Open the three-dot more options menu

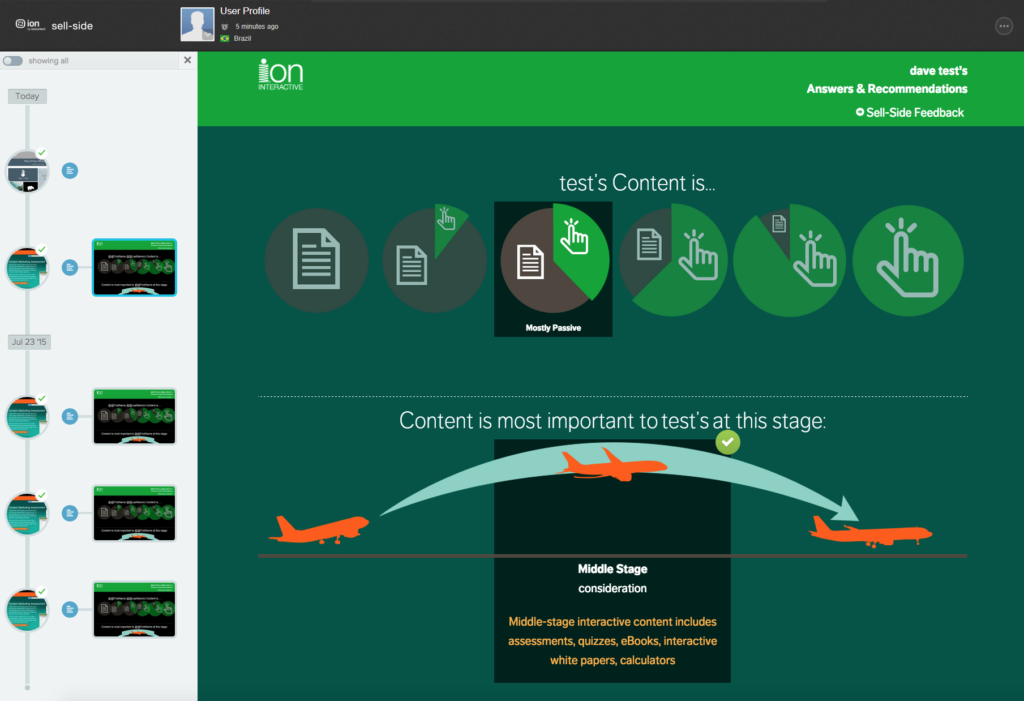[x=1004, y=26]
